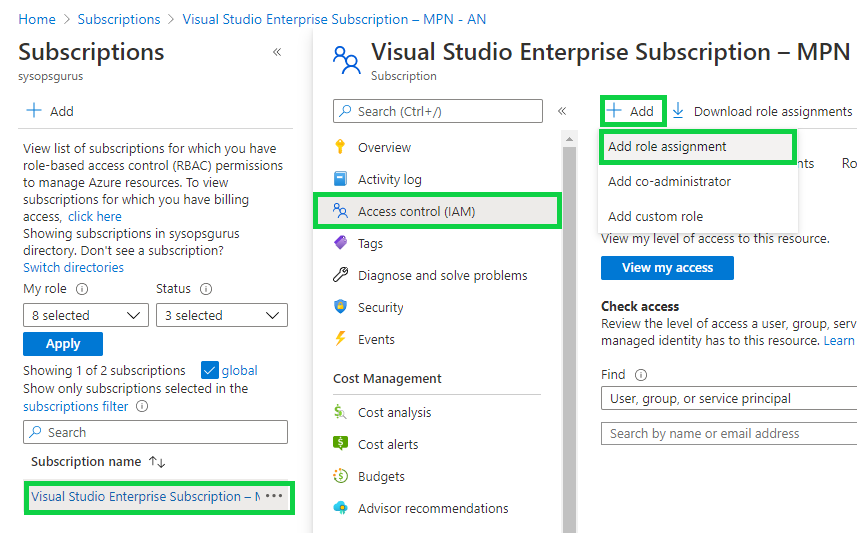Click the Advisor recommendations cloud icon
The image size is (857, 533).
coord(340,508)
